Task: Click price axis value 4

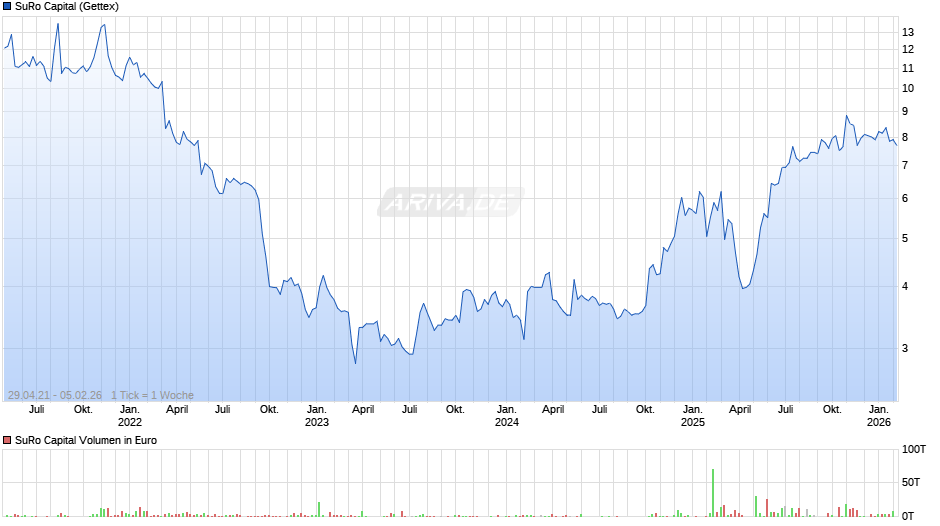Action: [905, 286]
